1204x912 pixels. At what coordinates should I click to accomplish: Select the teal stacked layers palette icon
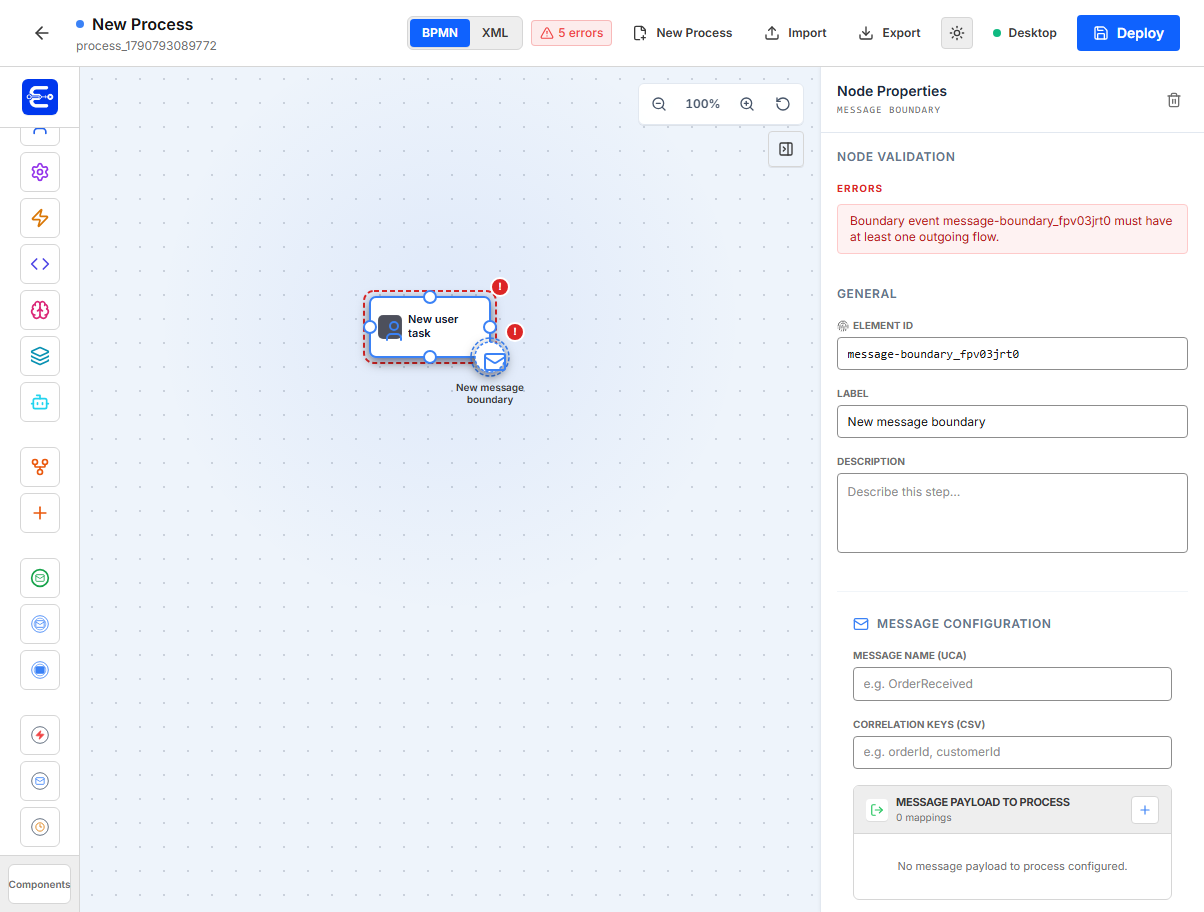coord(40,356)
